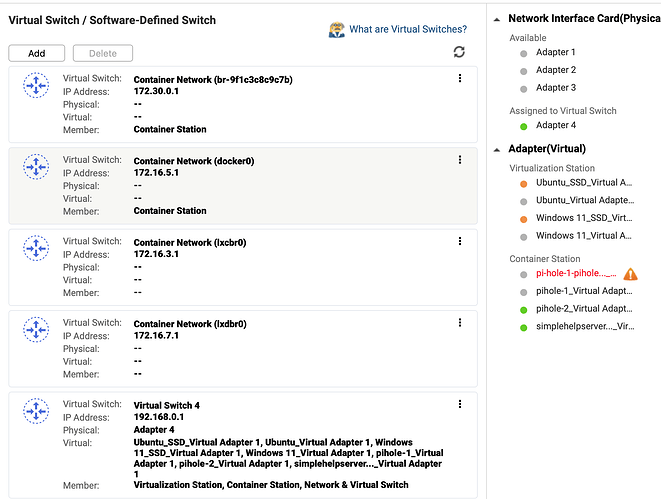Click the docker0 virtual switch icon
661x499 pixels.
coord(36,168)
